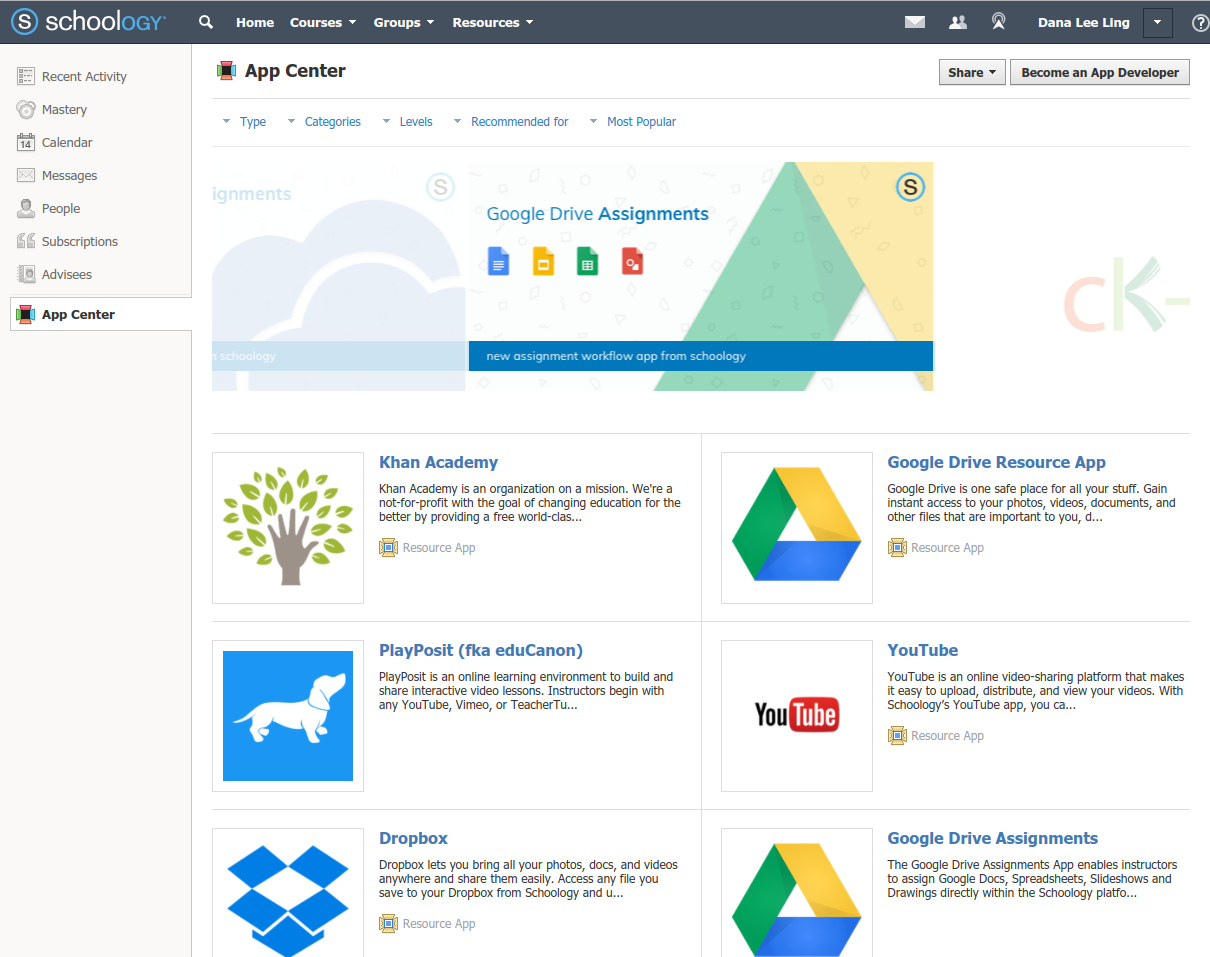The height and width of the screenshot is (957, 1210).
Task: Click 'Resource App' label under Khan Academy
Action: [439, 548]
